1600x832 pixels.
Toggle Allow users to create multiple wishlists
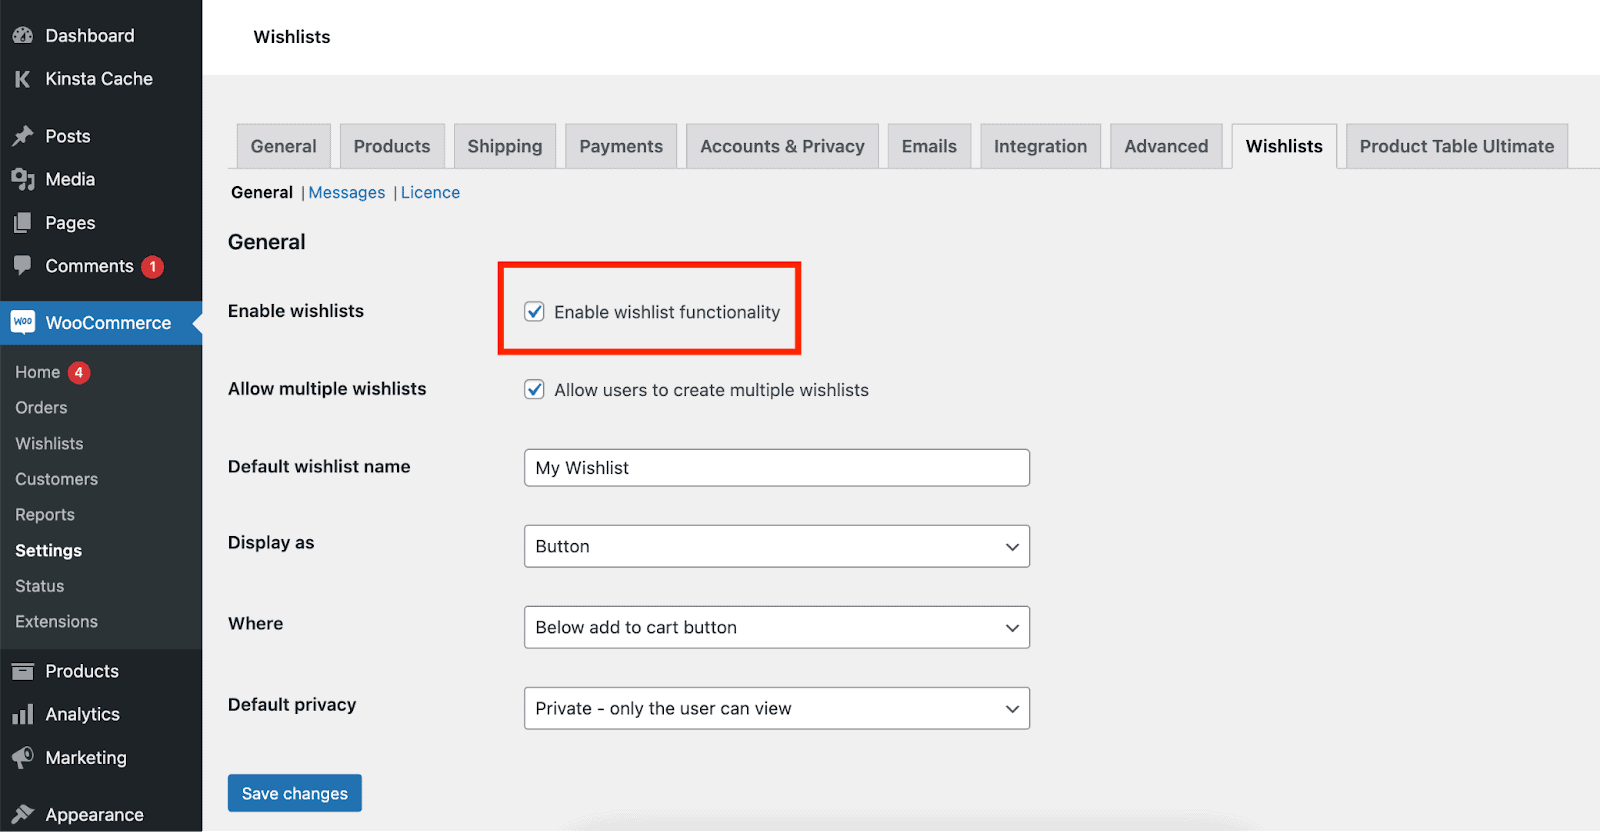(535, 390)
